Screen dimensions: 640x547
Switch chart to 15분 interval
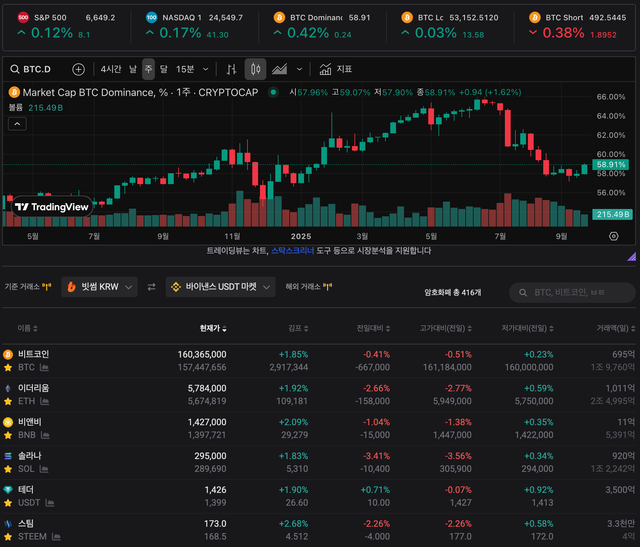185,69
